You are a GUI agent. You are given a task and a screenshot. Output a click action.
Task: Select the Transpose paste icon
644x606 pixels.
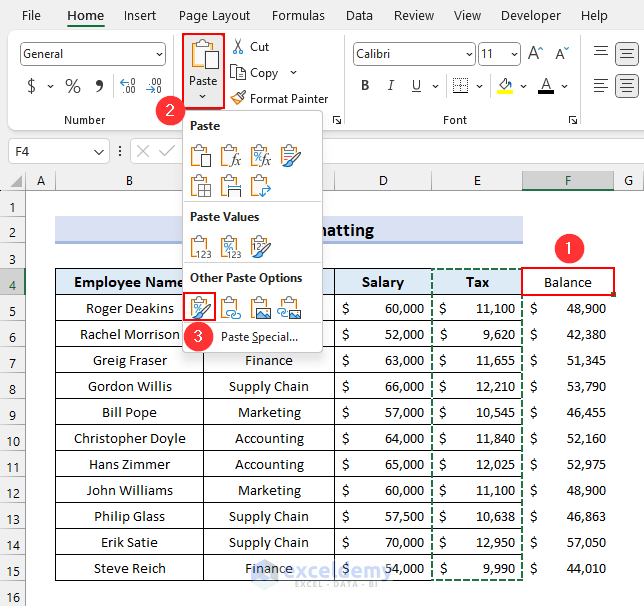coord(260,185)
